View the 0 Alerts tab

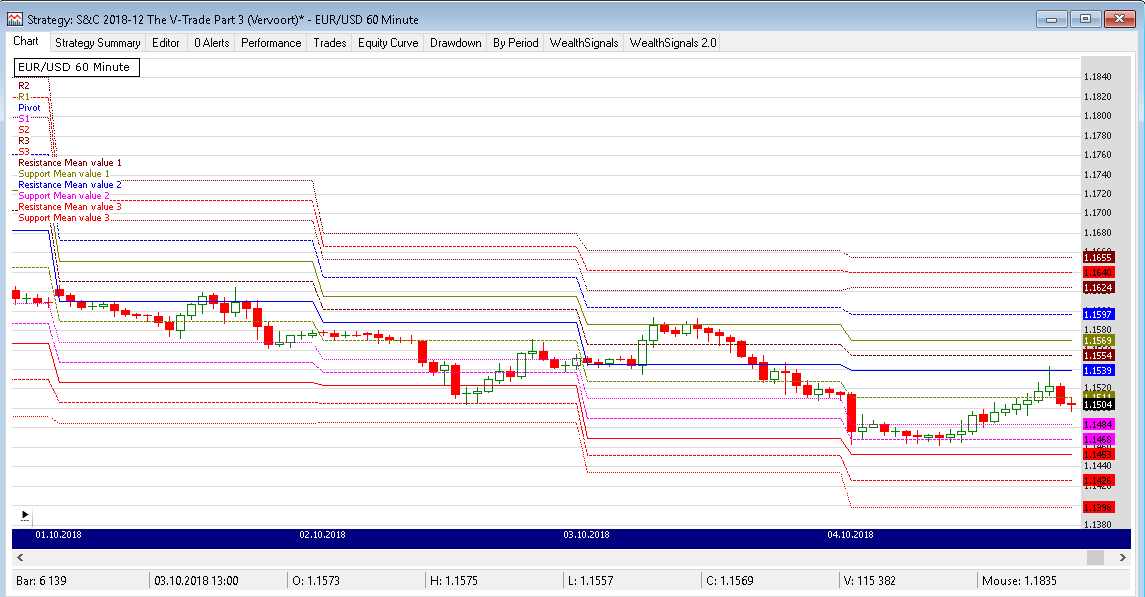pos(211,43)
